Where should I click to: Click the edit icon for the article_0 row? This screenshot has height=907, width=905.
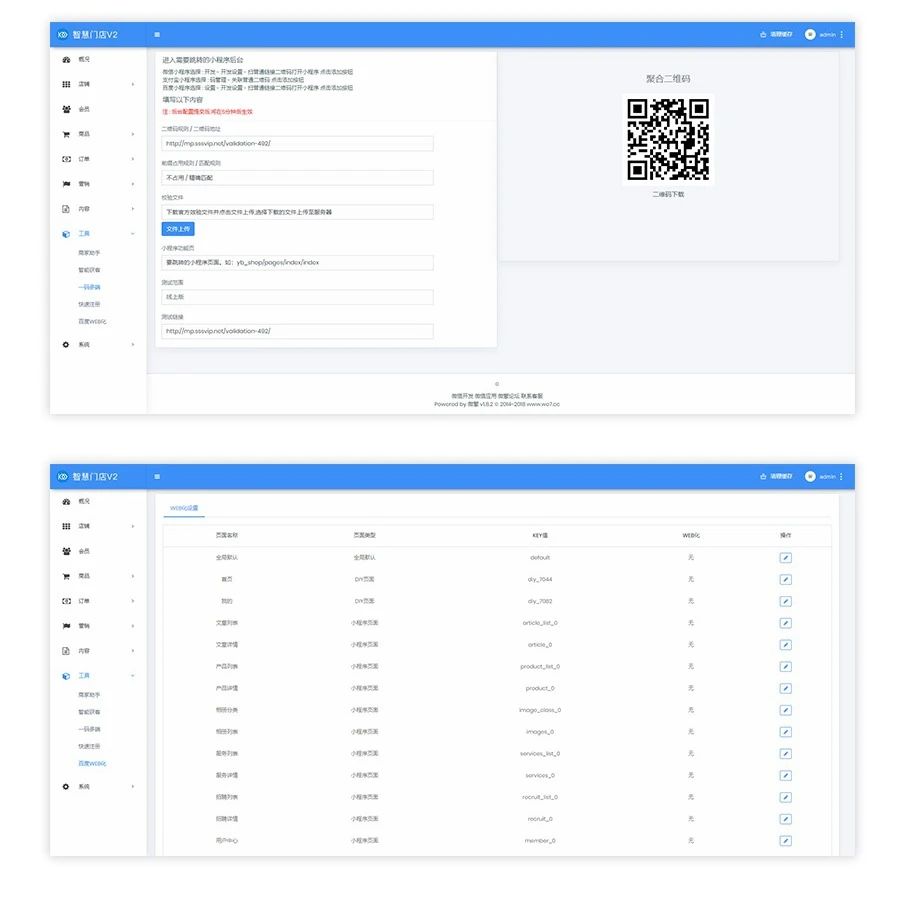[x=785, y=645]
